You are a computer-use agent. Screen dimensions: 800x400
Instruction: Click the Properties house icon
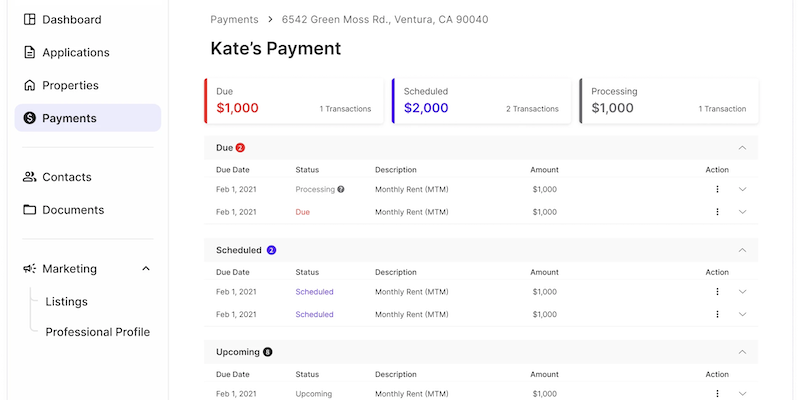[30, 85]
